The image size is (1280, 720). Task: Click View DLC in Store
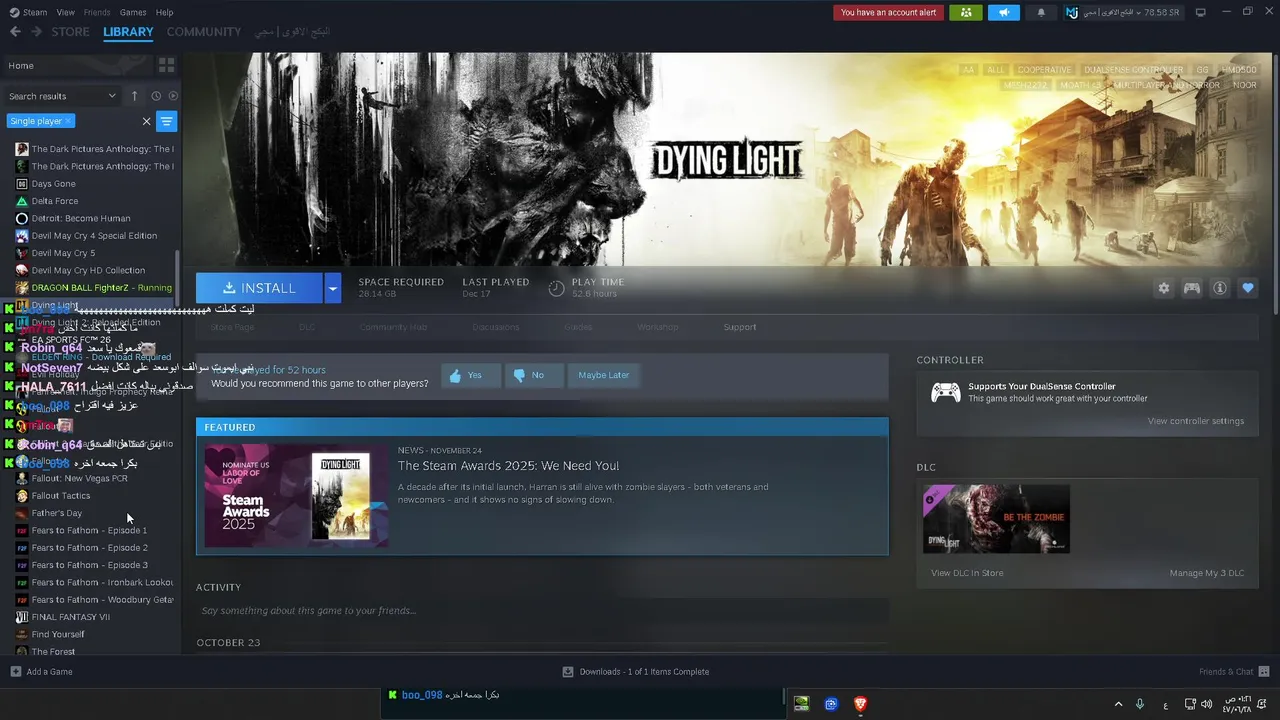(967, 573)
